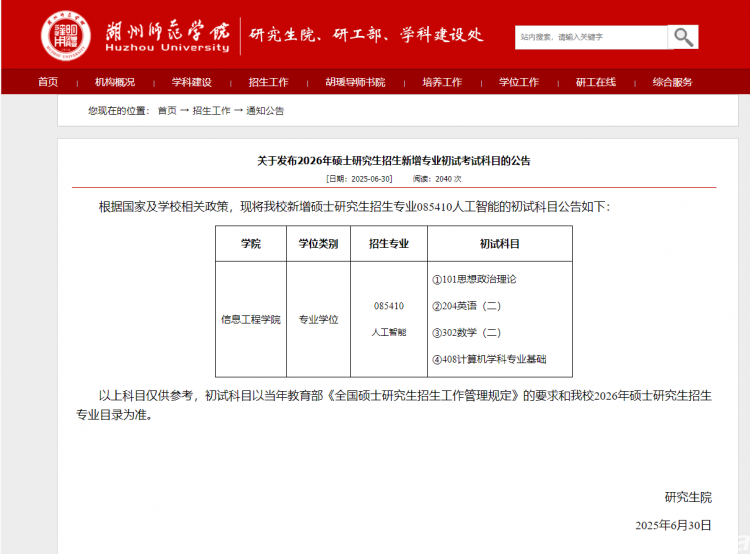Click the ②204英语（二） subject line
This screenshot has width=750, height=554.
(x=467, y=306)
